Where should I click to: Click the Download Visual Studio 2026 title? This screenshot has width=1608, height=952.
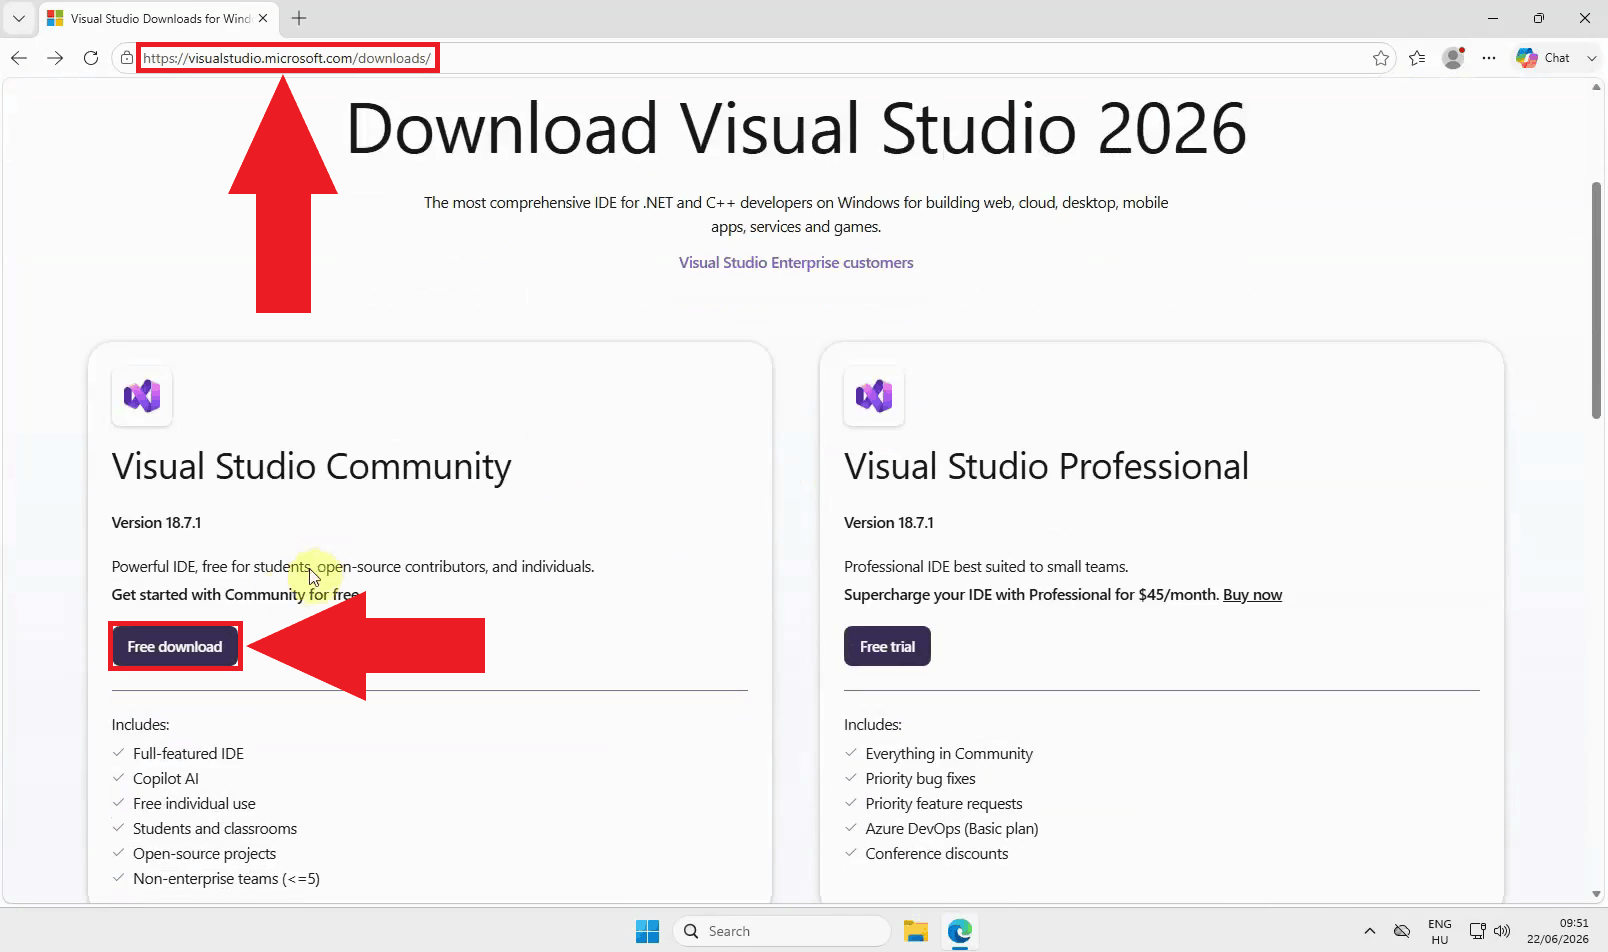[796, 129]
